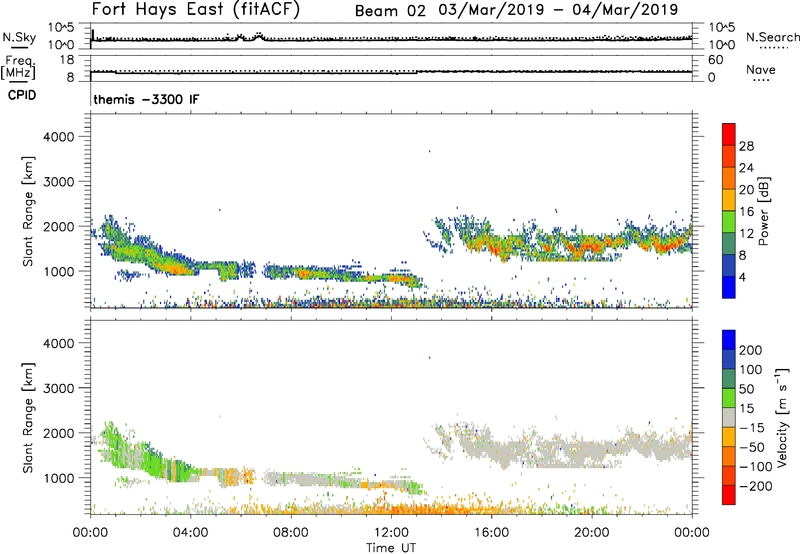Click the '200' tick on velocity colorbar
Viewport: 800px width, 554px height.
click(x=751, y=350)
